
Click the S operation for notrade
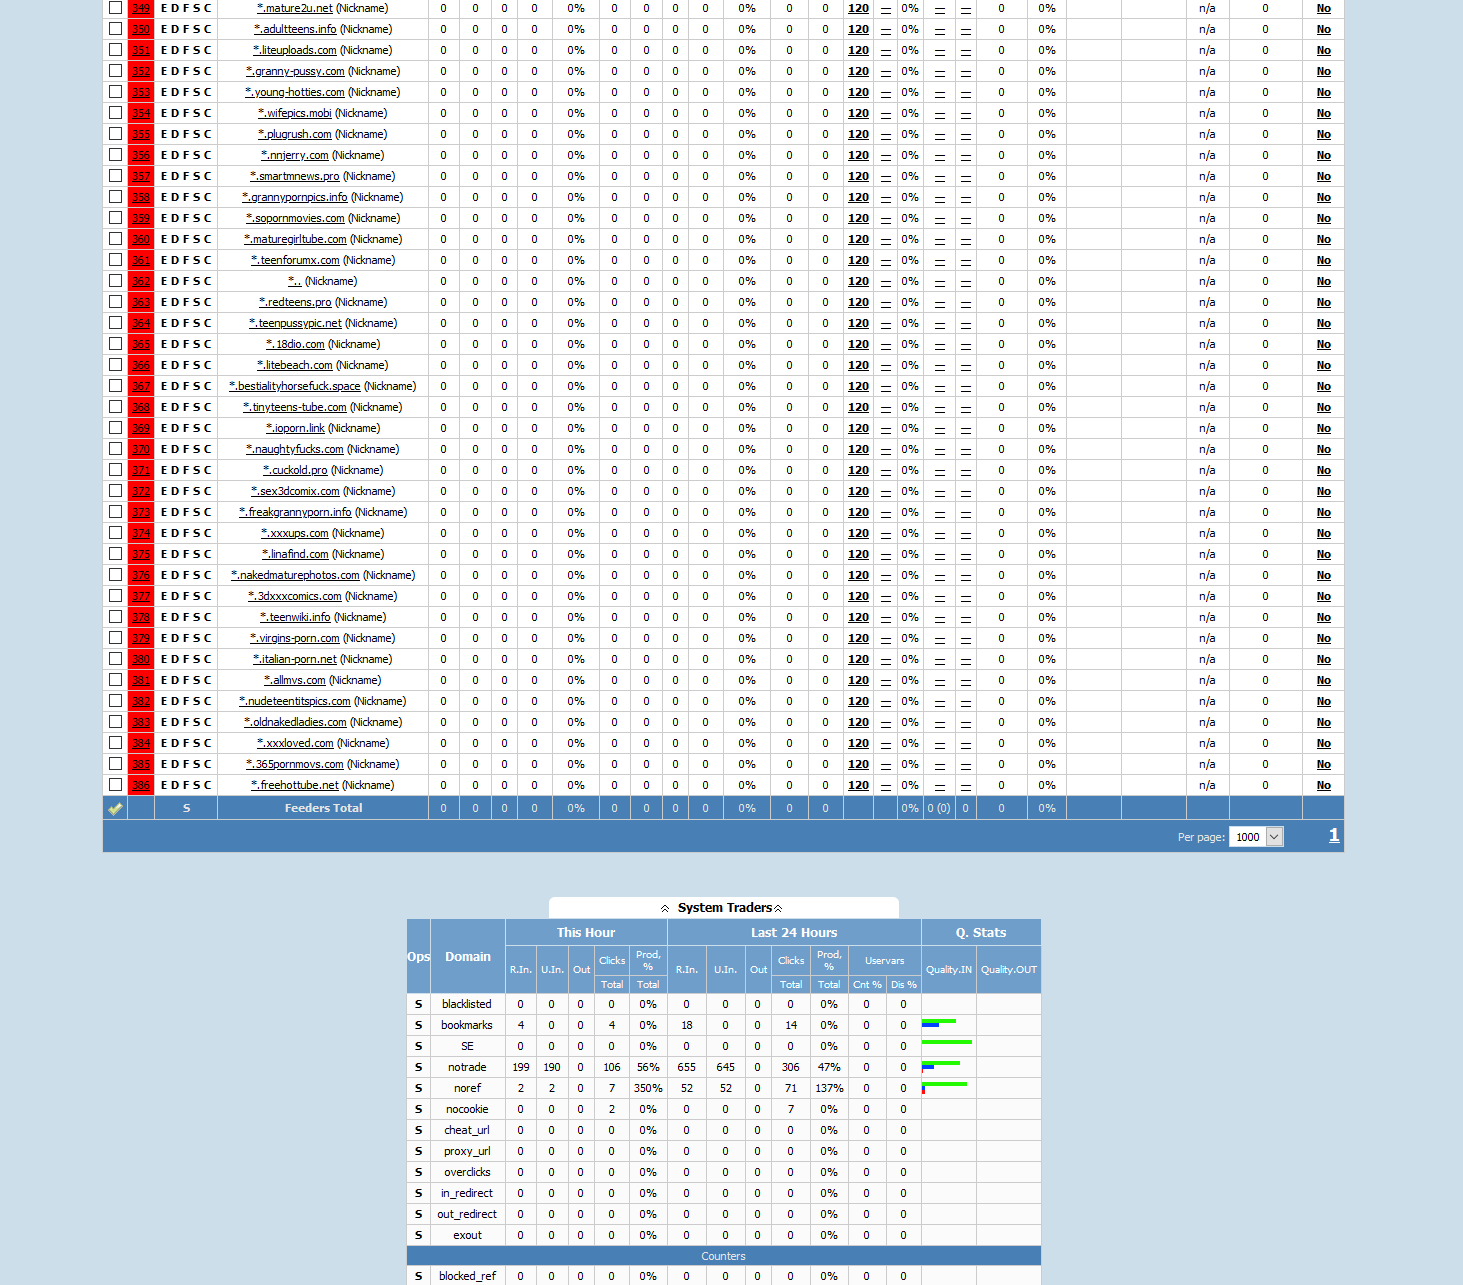(419, 1067)
